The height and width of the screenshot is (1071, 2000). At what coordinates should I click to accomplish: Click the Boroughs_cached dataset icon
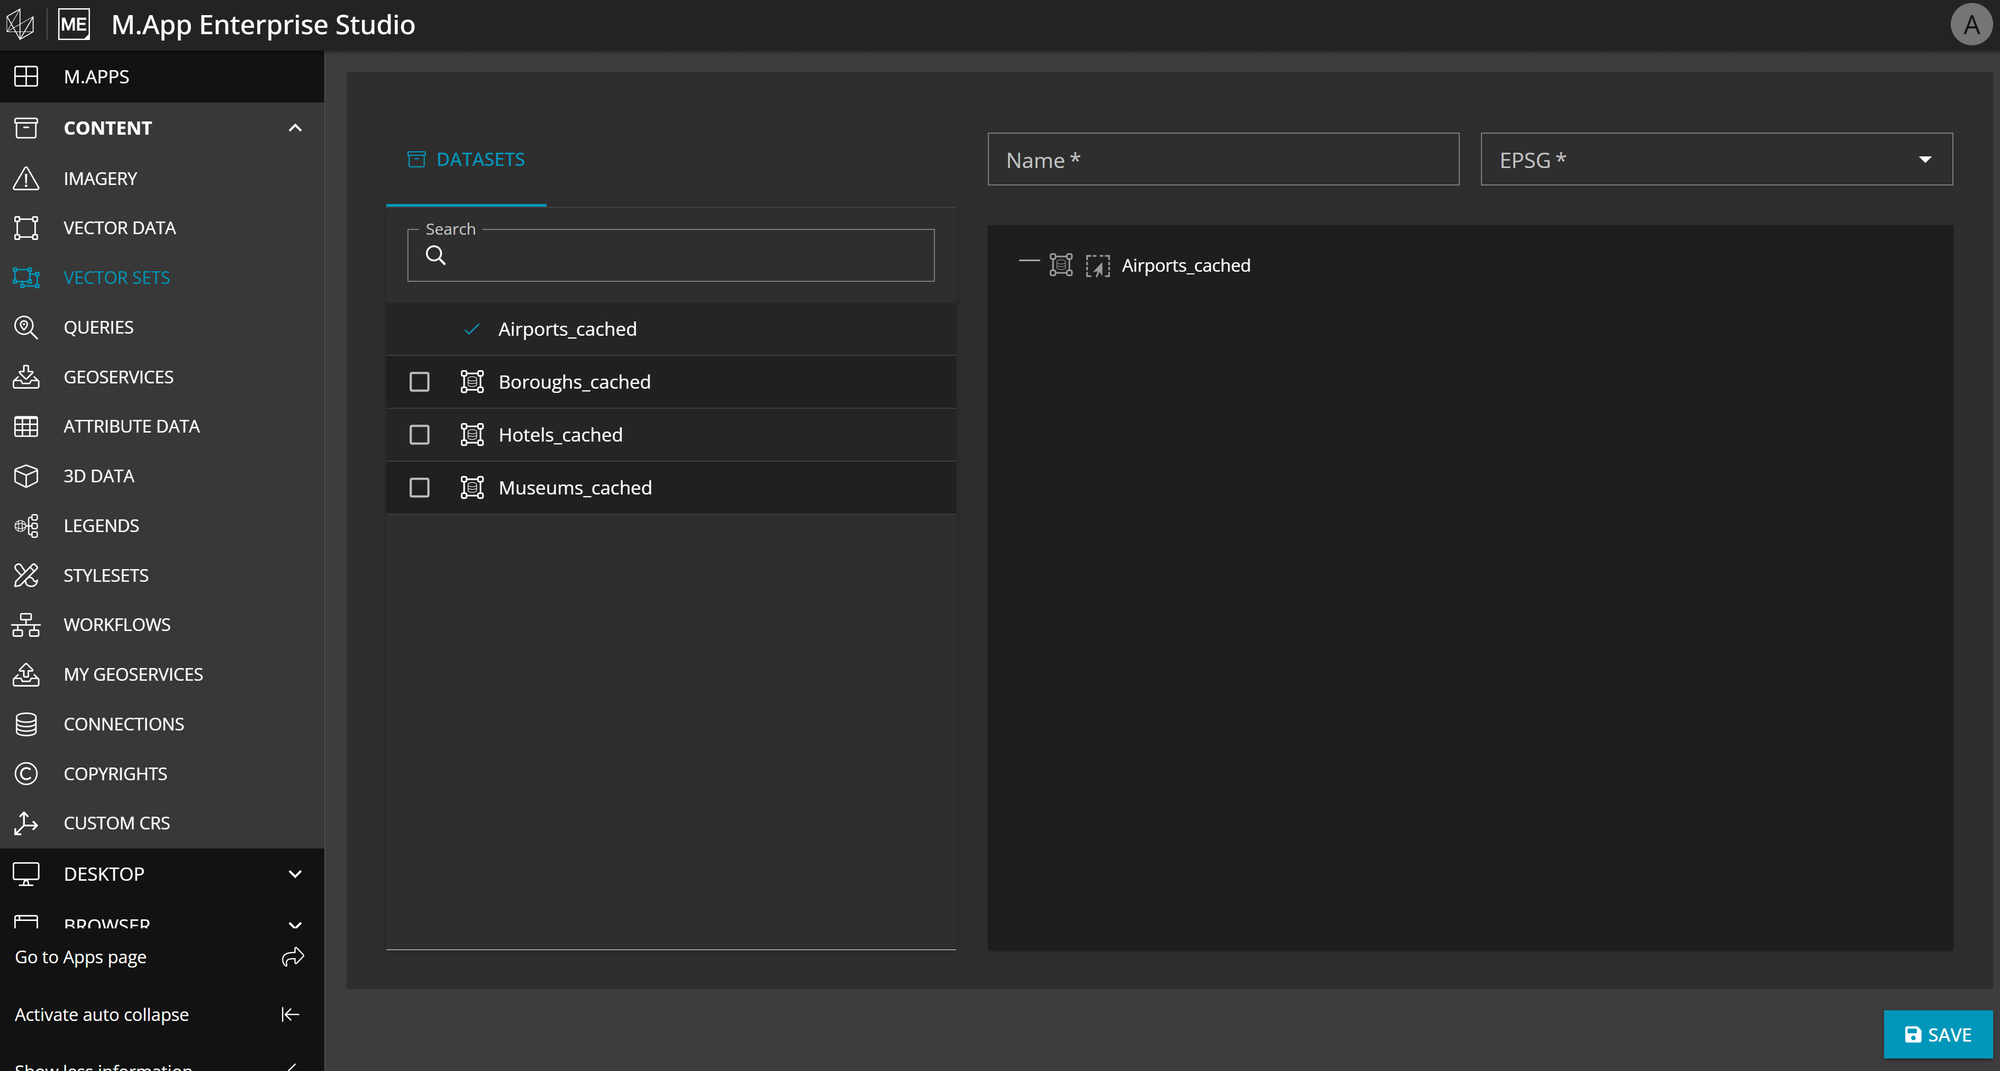472,382
